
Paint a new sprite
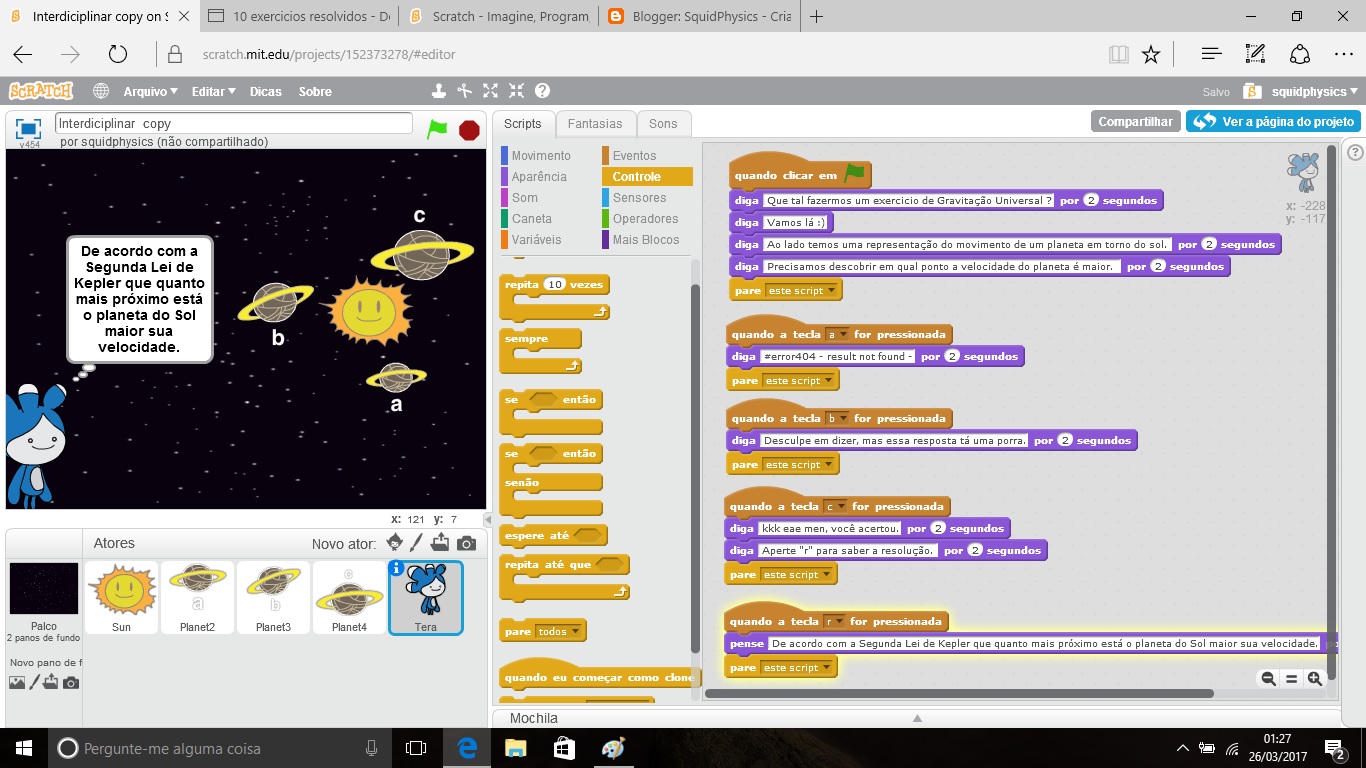pos(418,543)
